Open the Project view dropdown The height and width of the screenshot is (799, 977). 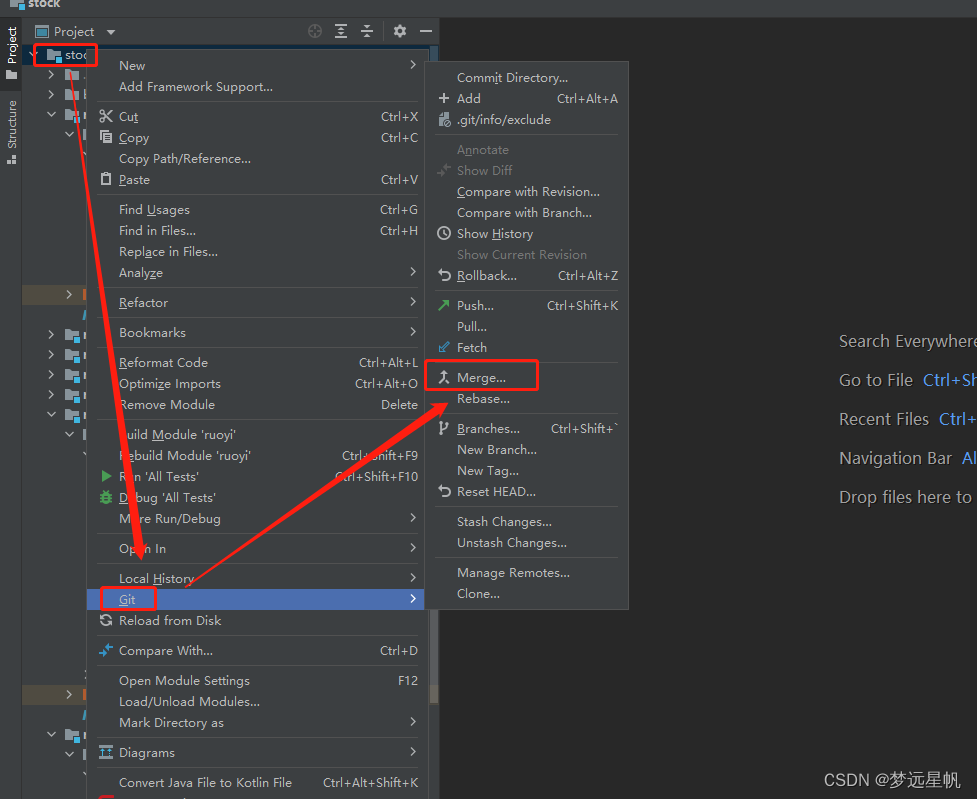click(111, 32)
